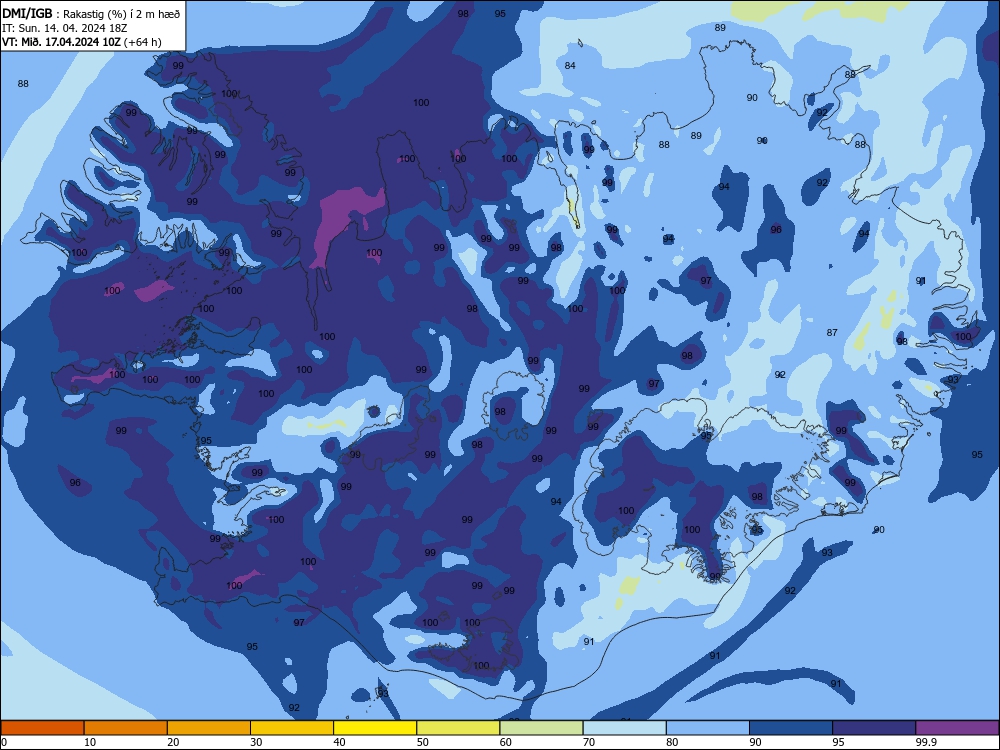The image size is (1000, 750).
Task: Select the bright yellow 40–50 legend swatch
Action: tap(375, 728)
